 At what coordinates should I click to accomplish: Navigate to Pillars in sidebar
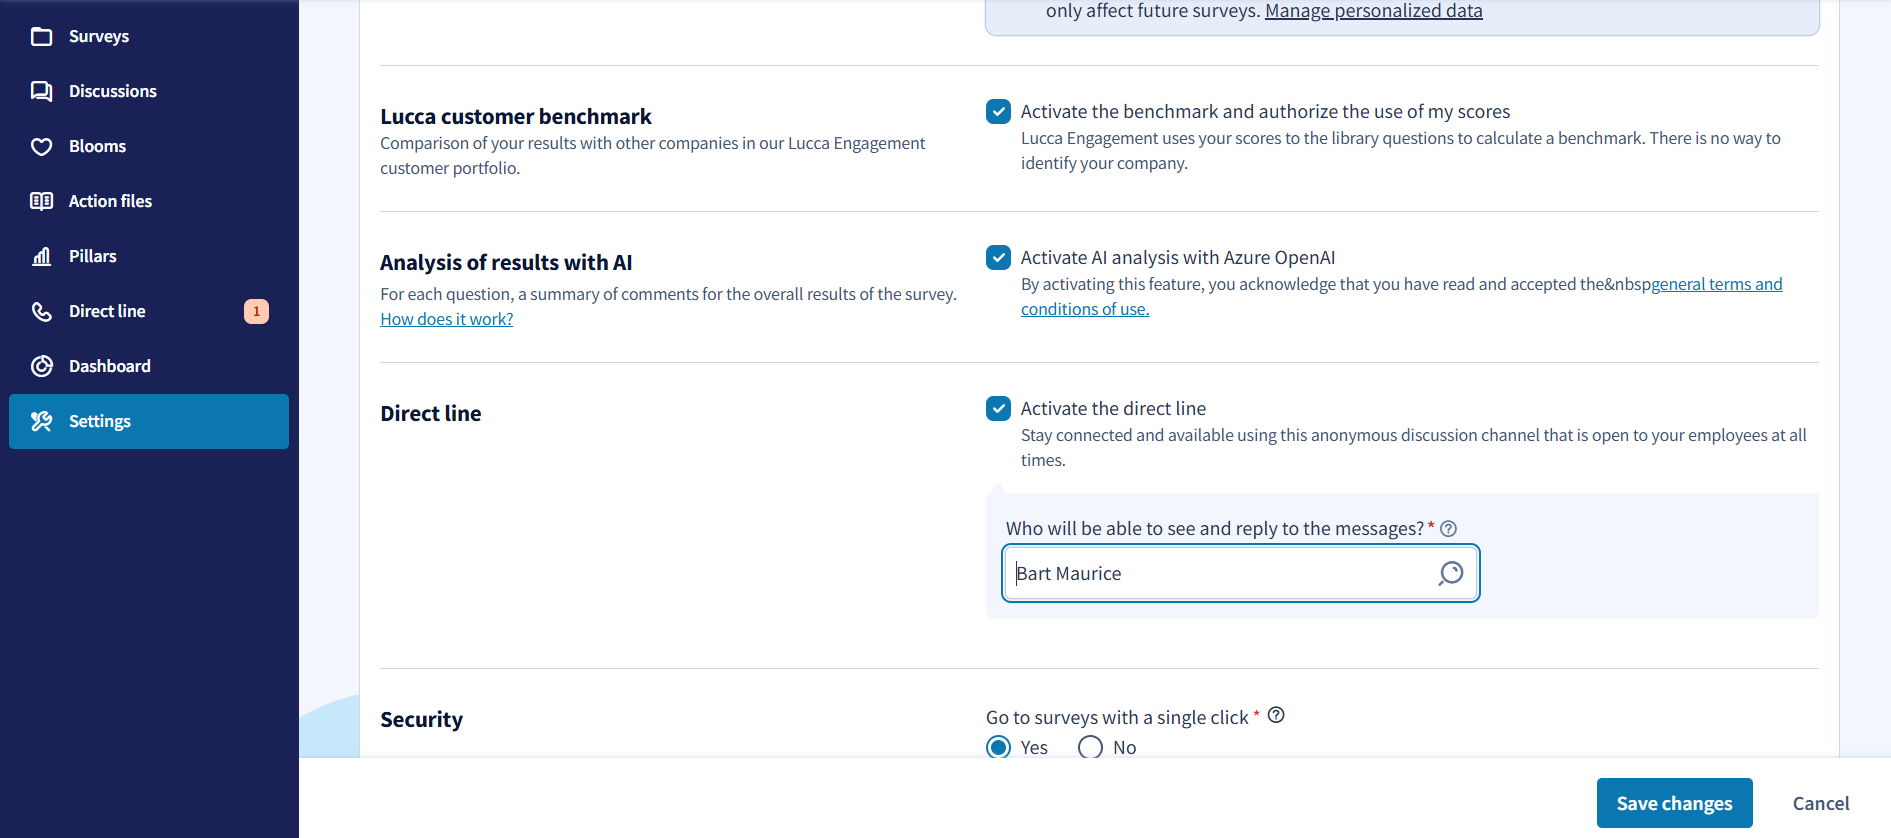(149, 256)
